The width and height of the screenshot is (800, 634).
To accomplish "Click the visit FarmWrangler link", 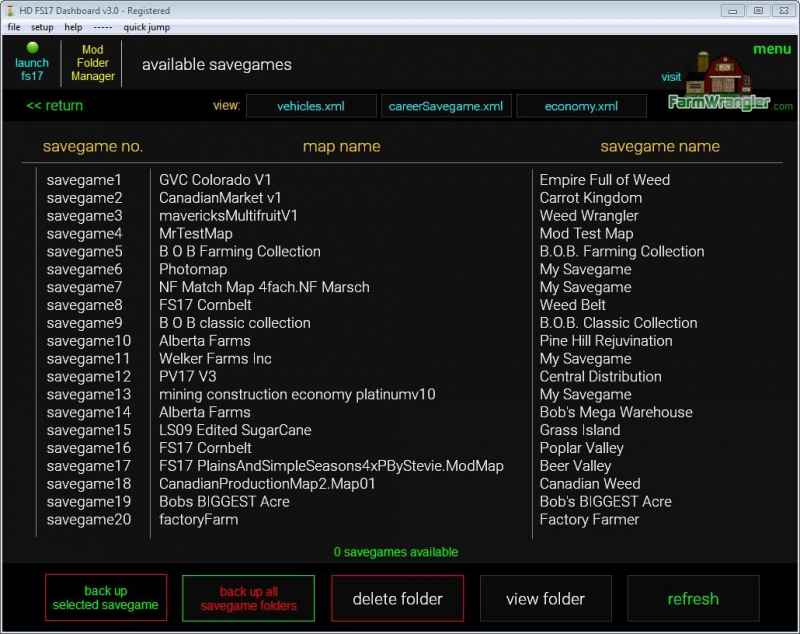I will 671,77.
